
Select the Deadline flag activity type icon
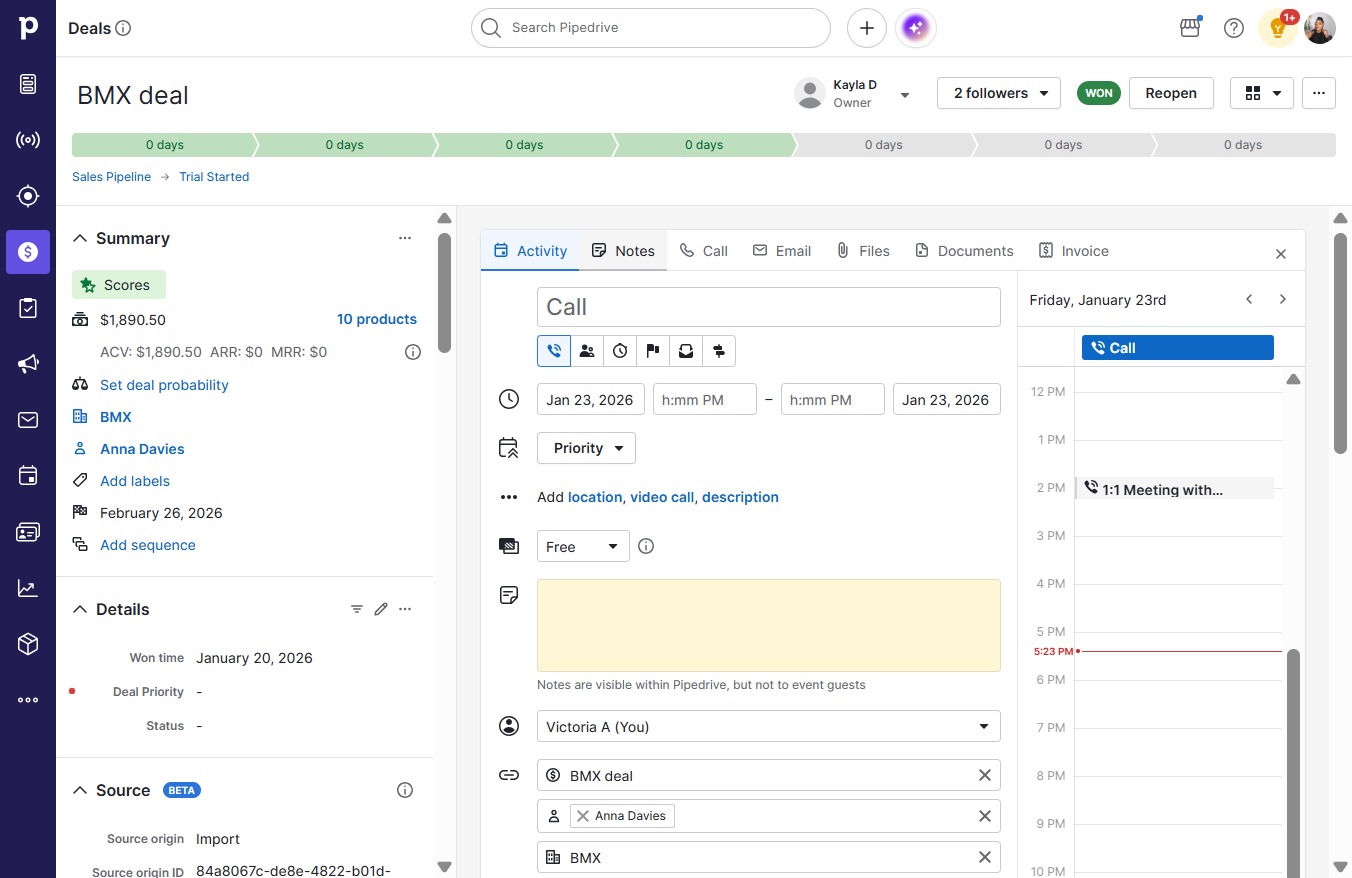[653, 351]
